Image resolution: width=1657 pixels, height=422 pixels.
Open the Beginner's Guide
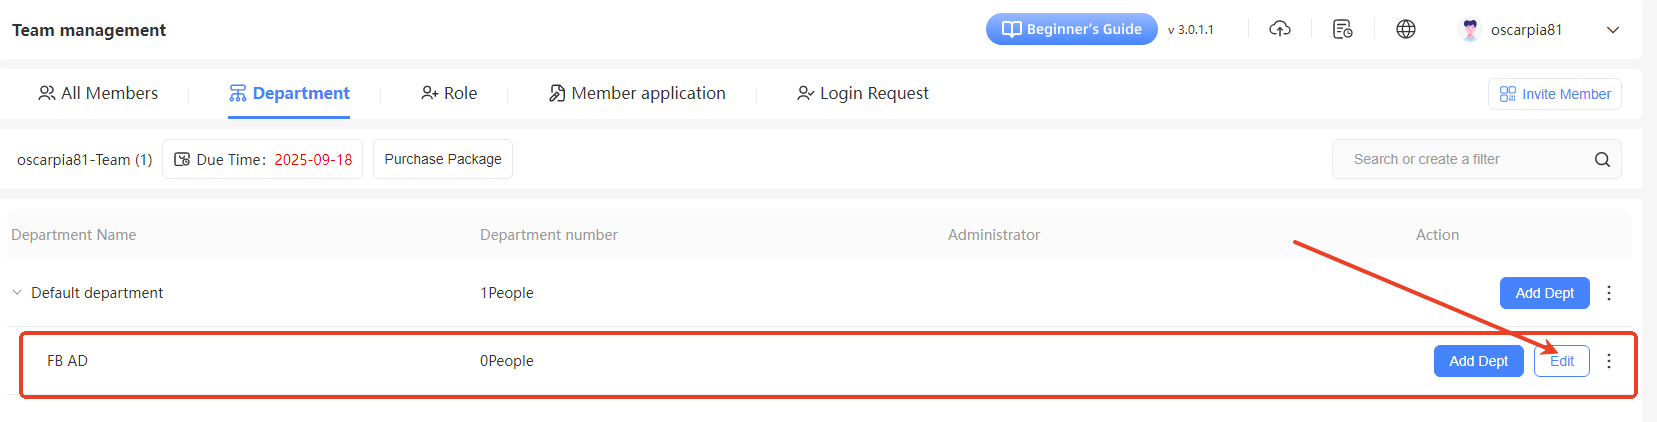(x=1071, y=29)
